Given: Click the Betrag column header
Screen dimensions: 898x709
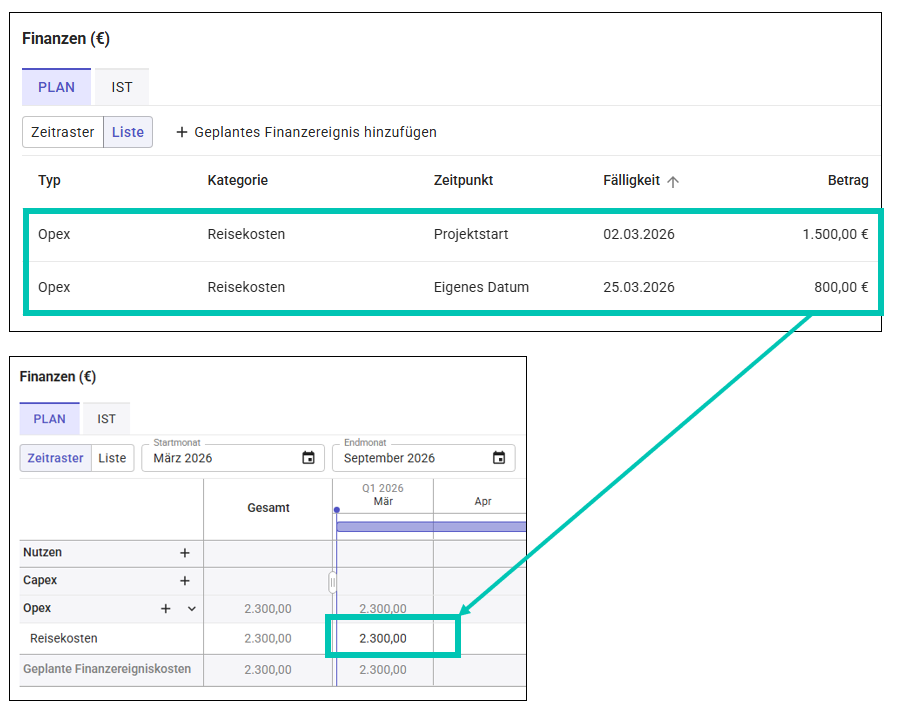Looking at the screenshot, I should (x=848, y=181).
